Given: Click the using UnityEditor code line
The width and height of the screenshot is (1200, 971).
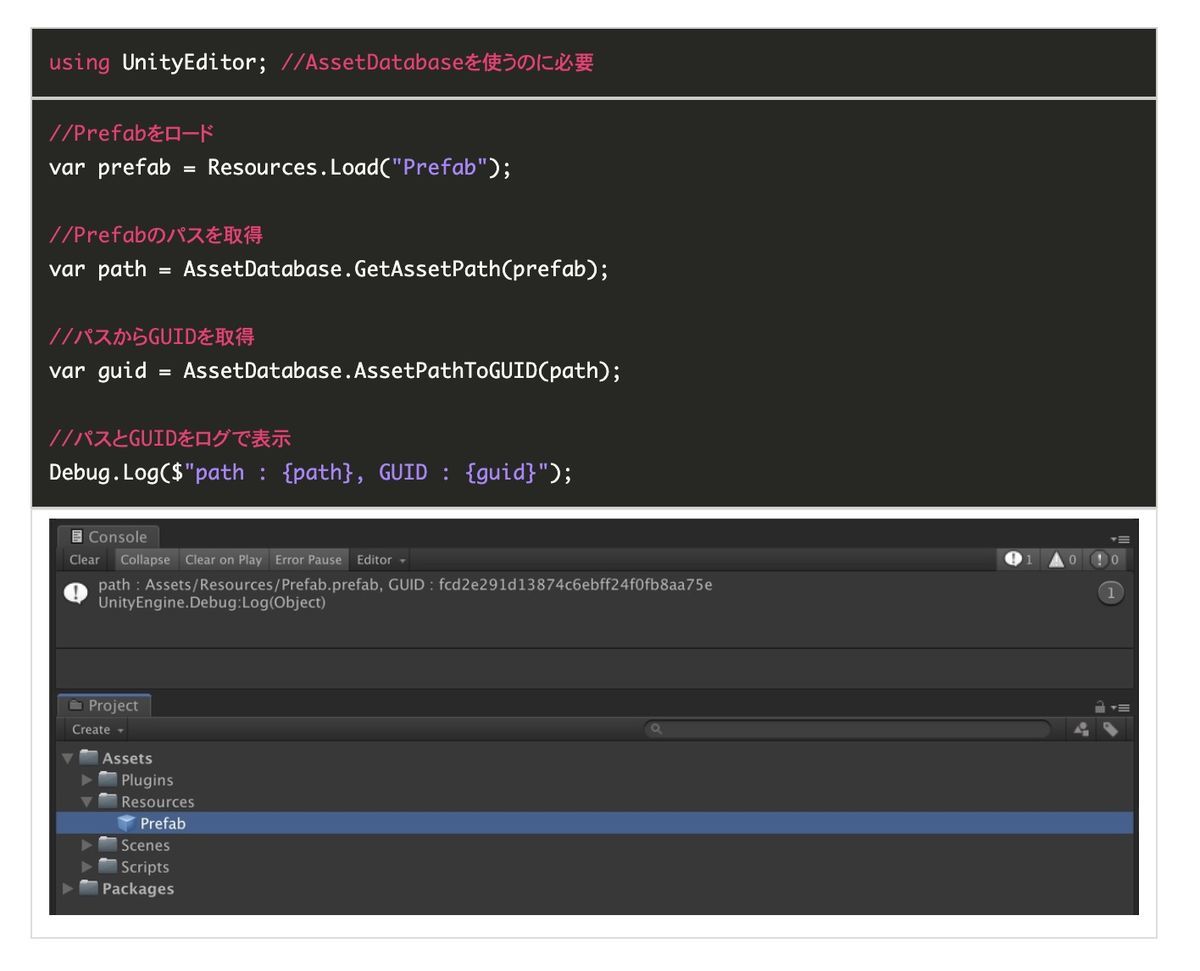Looking at the screenshot, I should pyautogui.click(x=321, y=62).
